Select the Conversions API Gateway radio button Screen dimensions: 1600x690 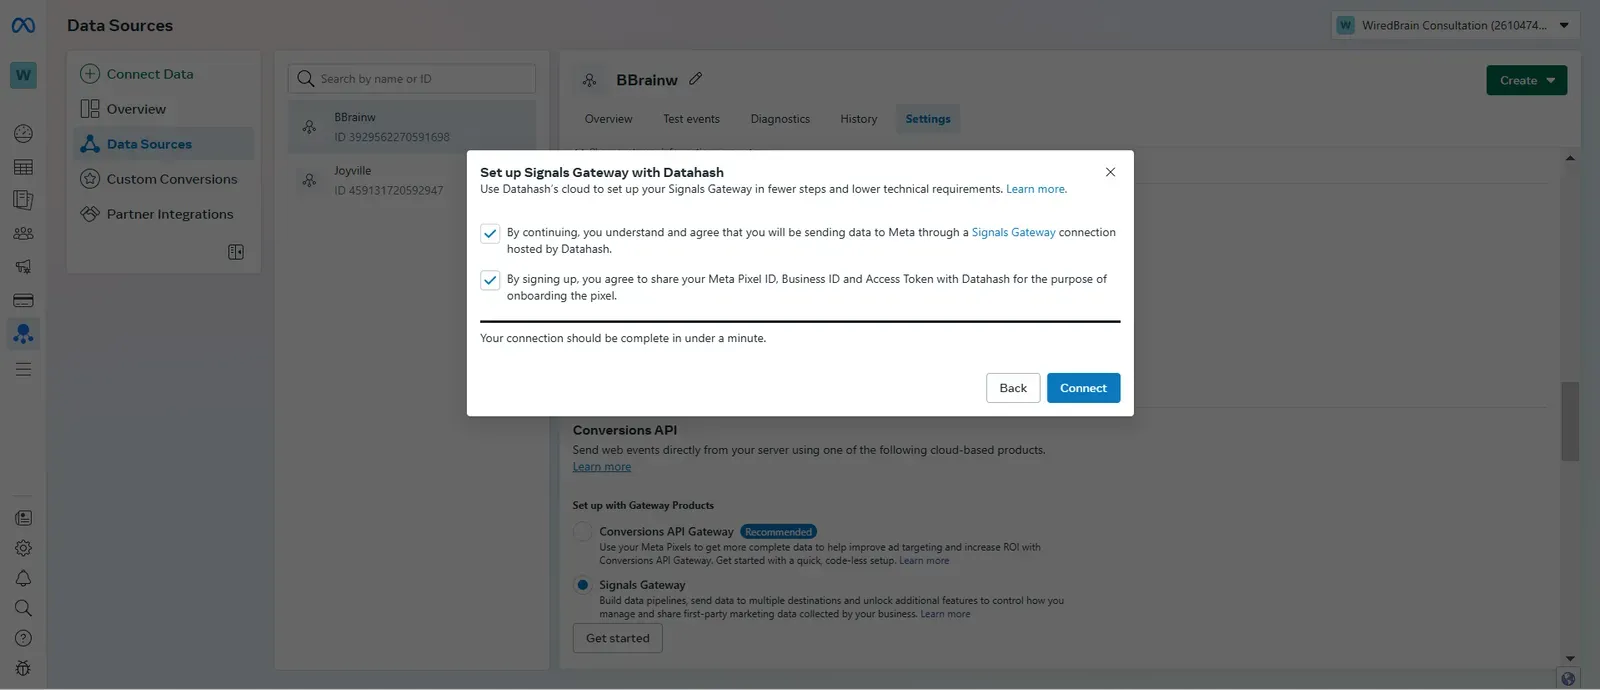coord(582,532)
